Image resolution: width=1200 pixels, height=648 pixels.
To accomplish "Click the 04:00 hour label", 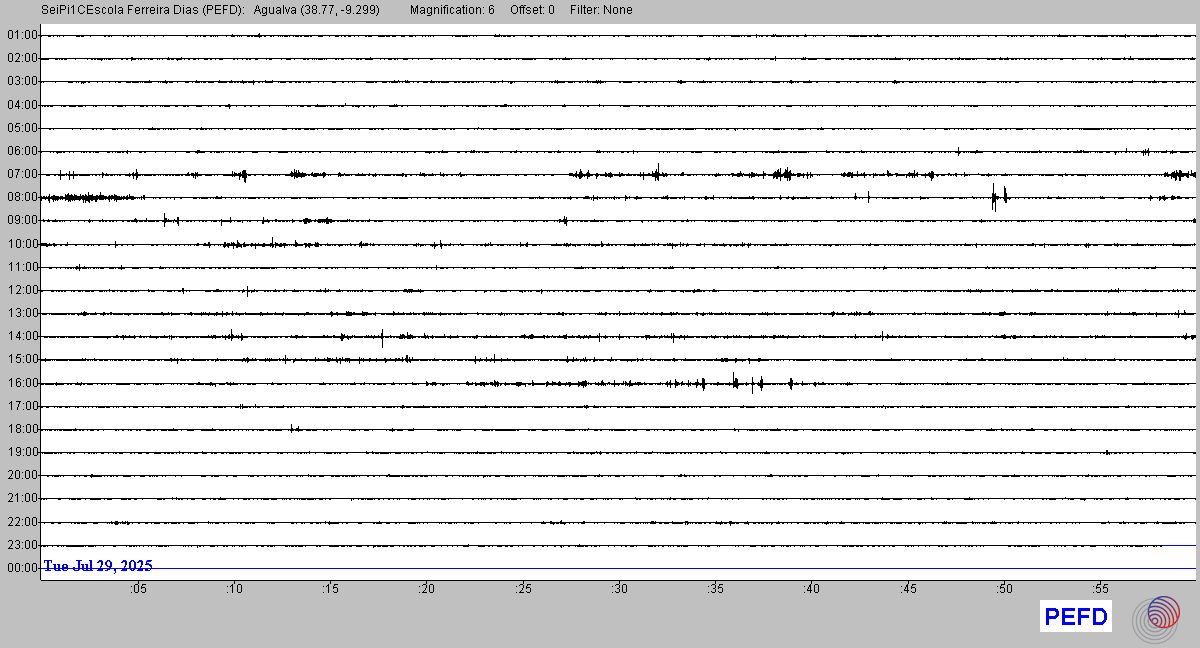I will tap(22, 105).
